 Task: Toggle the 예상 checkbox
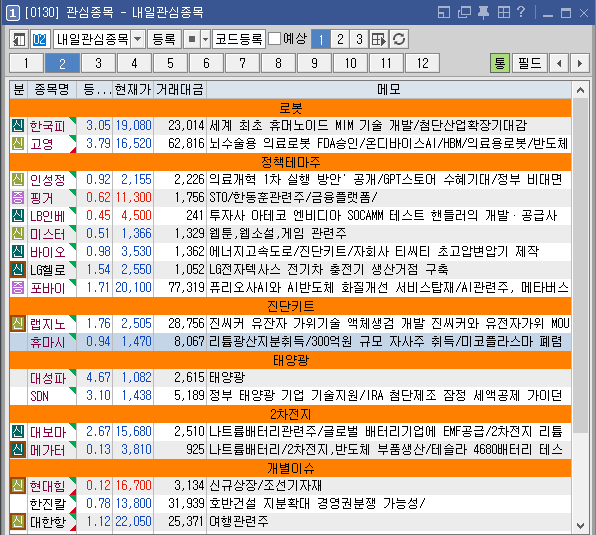point(274,38)
